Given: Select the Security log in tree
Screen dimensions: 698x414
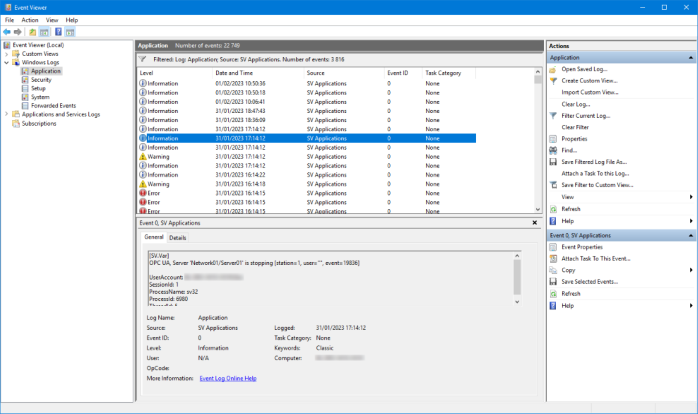Looking at the screenshot, I should pyautogui.click(x=40, y=79).
